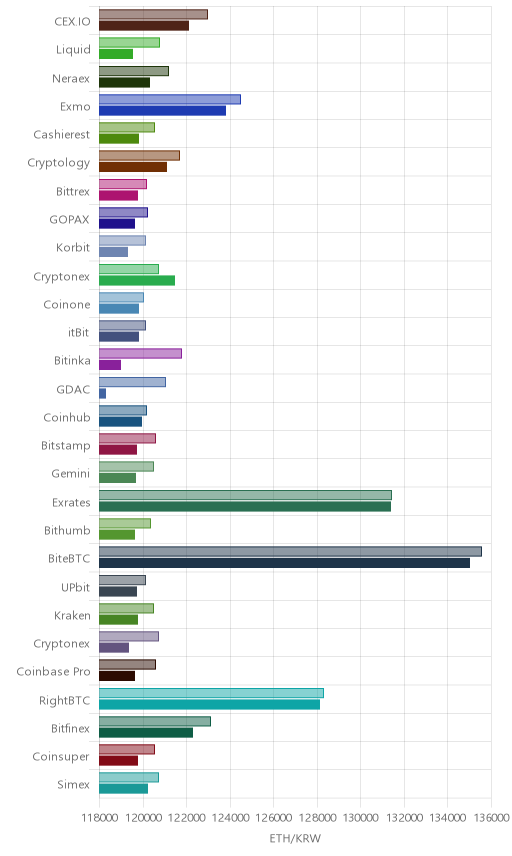
Task: Select the Exmo dark blue lower bar
Action: pos(163,111)
